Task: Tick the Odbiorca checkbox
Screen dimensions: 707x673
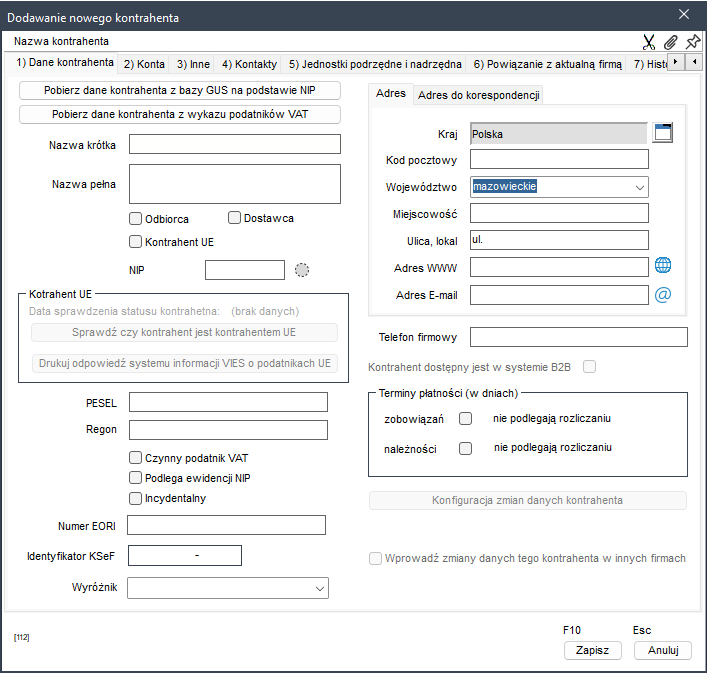Action: click(x=135, y=219)
